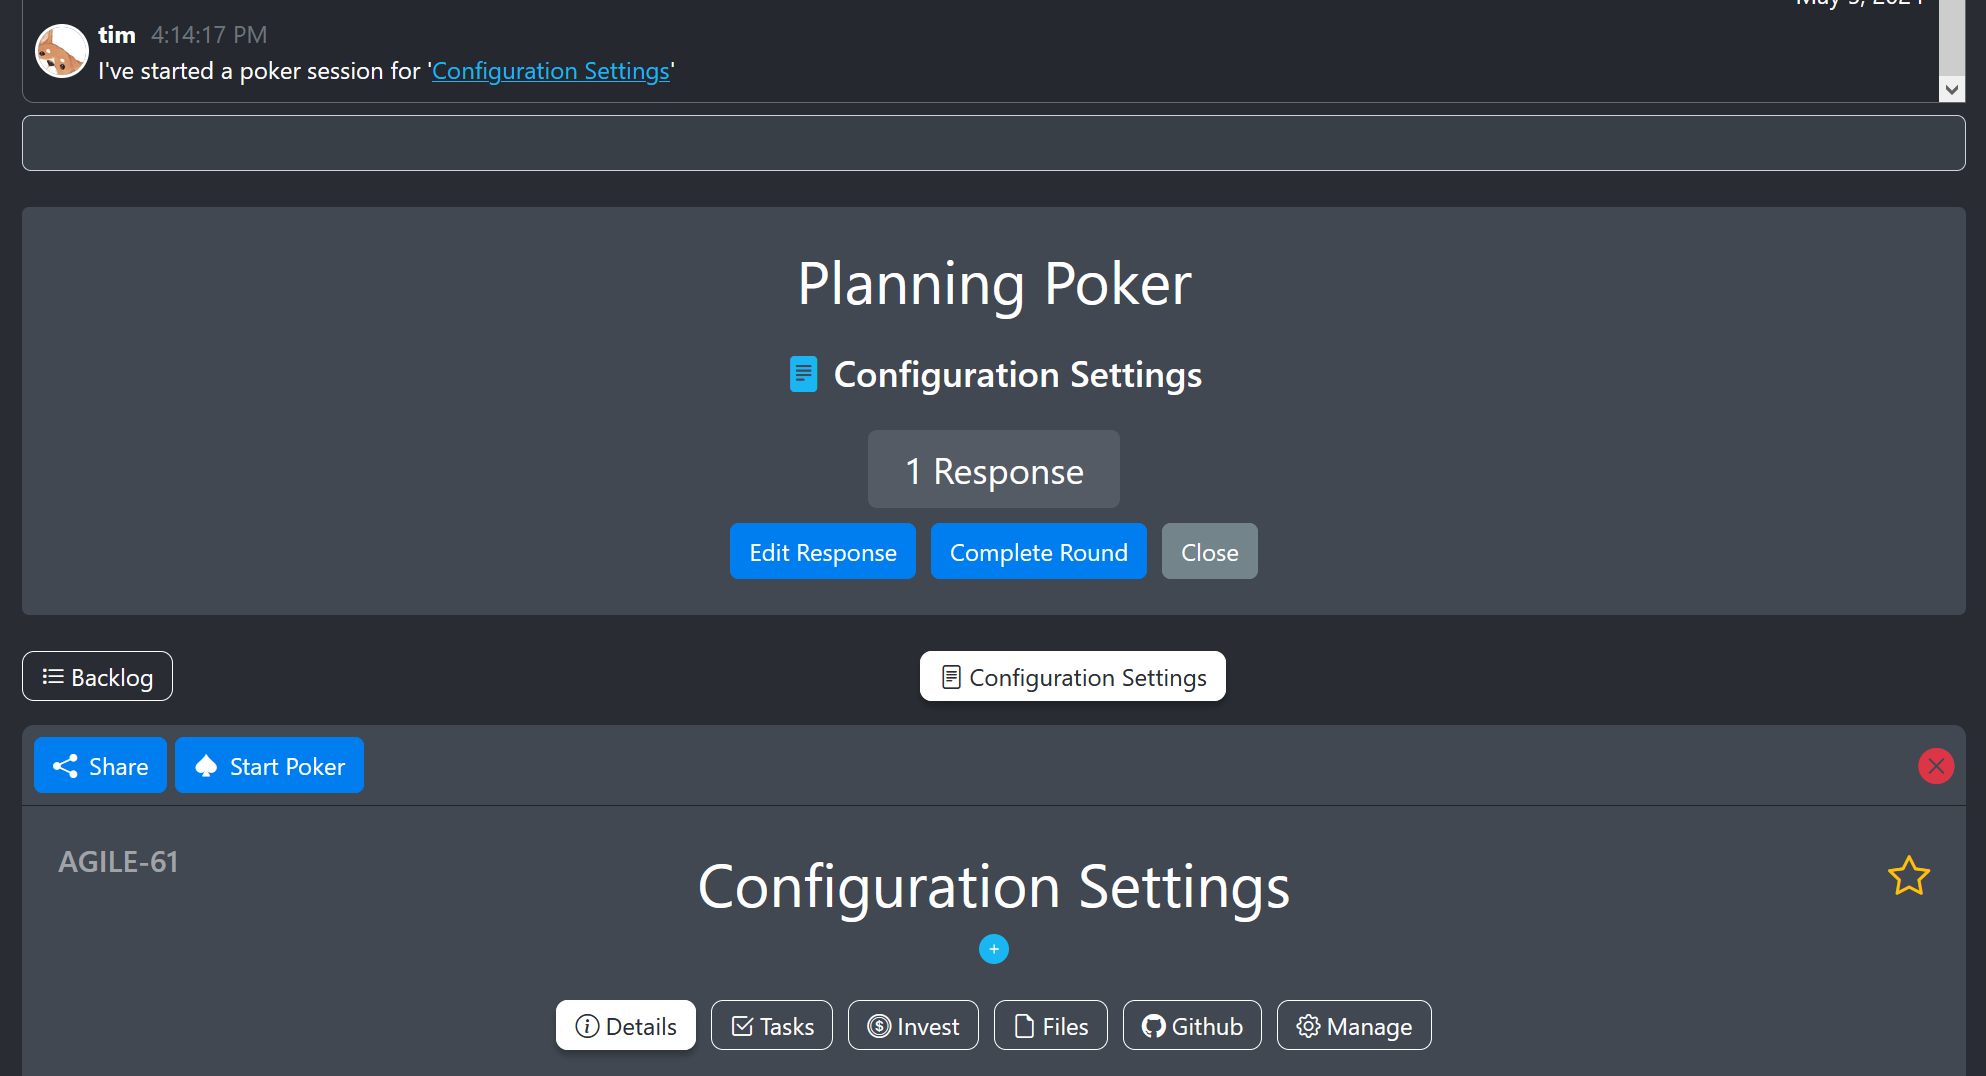
Task: Click the script icon beside Configuration Settings heading
Action: [x=803, y=373]
